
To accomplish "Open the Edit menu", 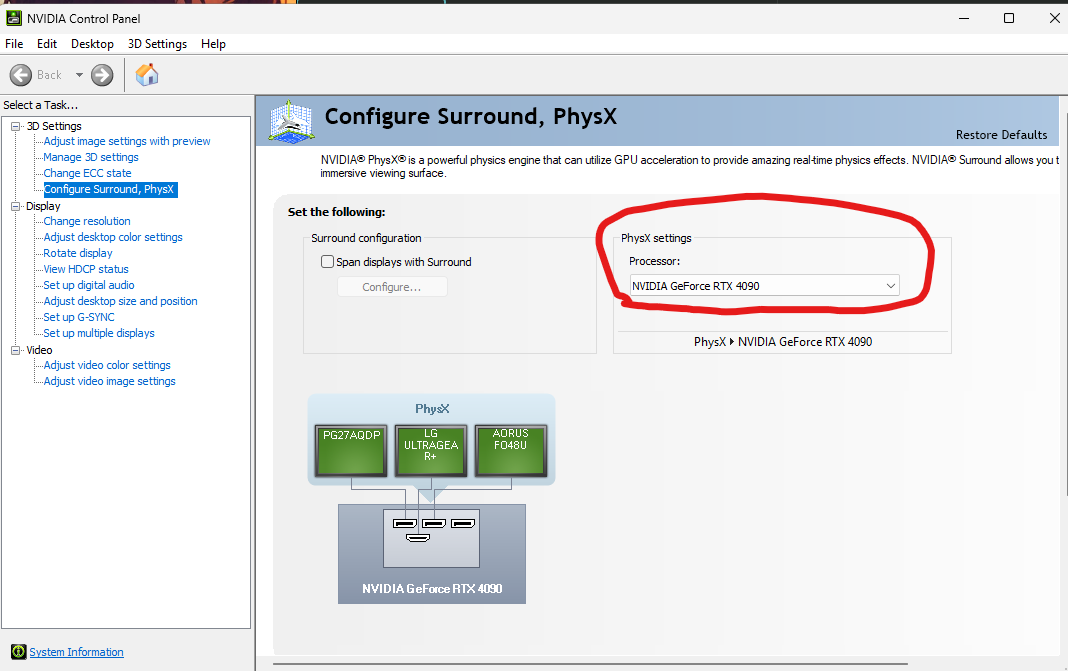I will click(x=47, y=44).
